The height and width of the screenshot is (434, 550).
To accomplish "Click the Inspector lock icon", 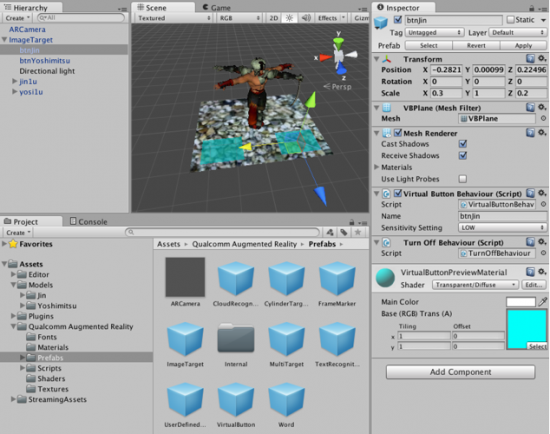I will pos(532,8).
